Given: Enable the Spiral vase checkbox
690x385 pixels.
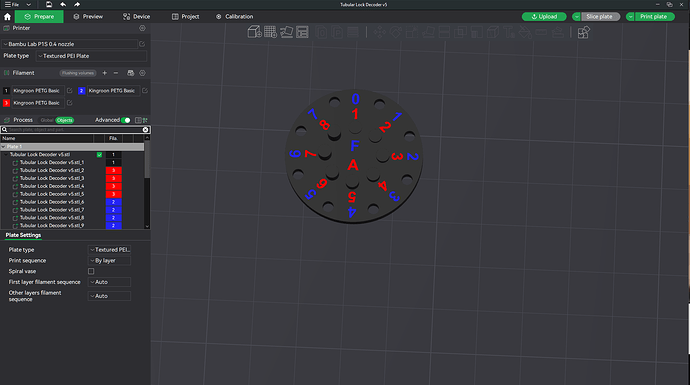Looking at the screenshot, I should 91,271.
